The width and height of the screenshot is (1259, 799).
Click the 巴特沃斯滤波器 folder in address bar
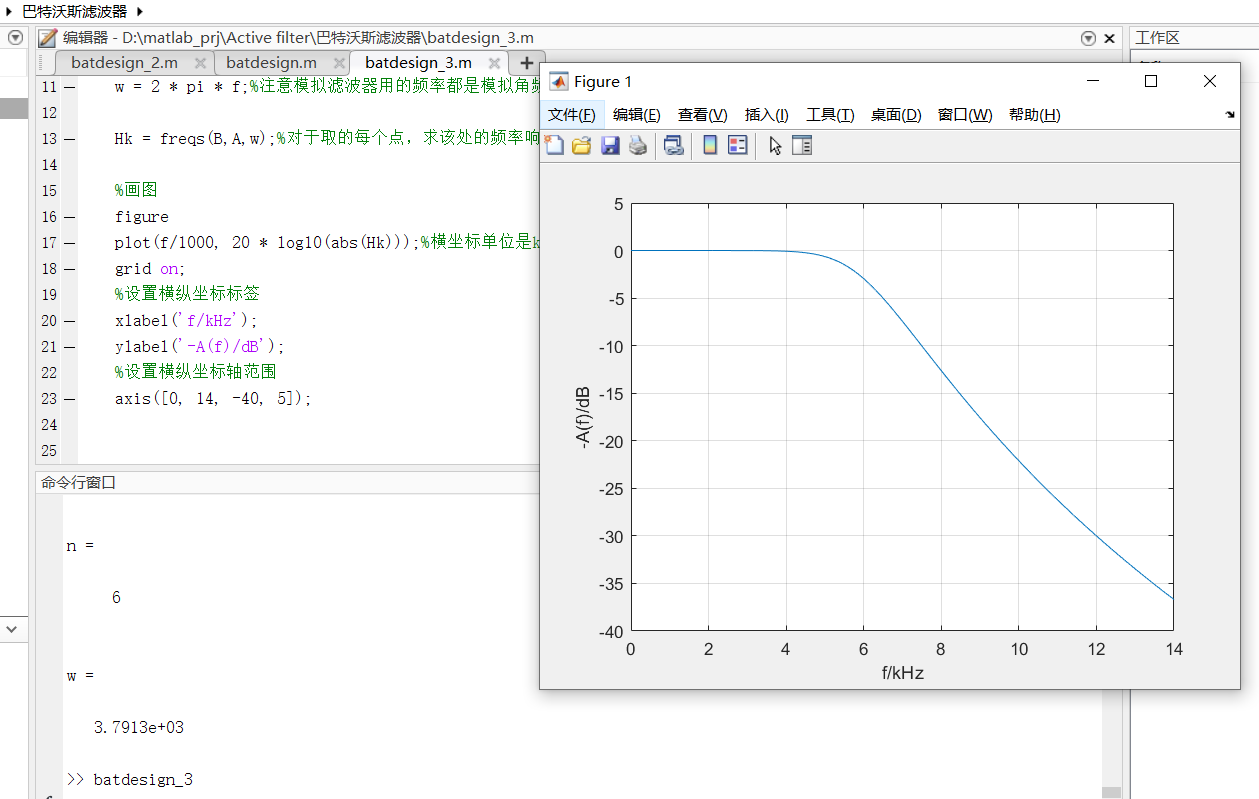click(x=75, y=11)
